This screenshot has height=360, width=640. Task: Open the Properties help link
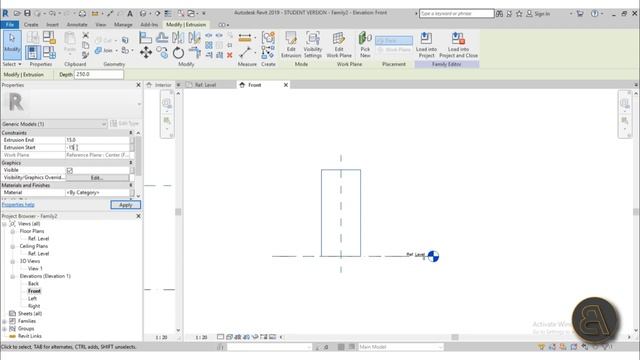(x=18, y=204)
